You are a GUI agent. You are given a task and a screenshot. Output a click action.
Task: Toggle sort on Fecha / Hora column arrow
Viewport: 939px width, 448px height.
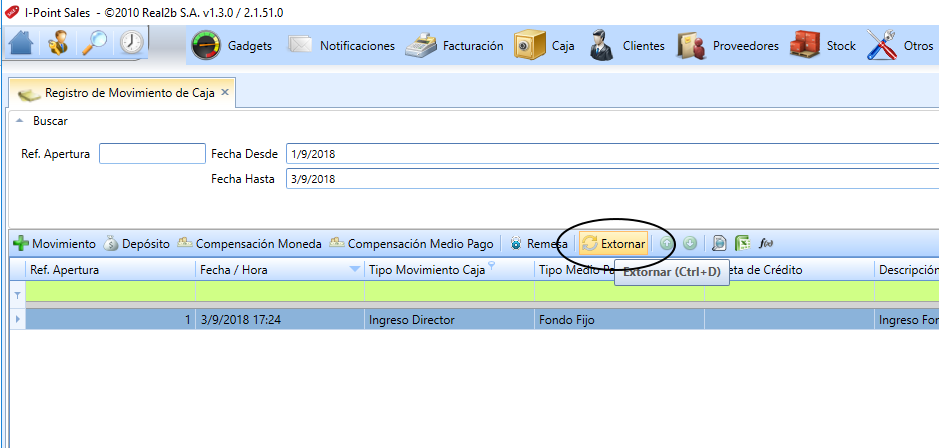[355, 270]
